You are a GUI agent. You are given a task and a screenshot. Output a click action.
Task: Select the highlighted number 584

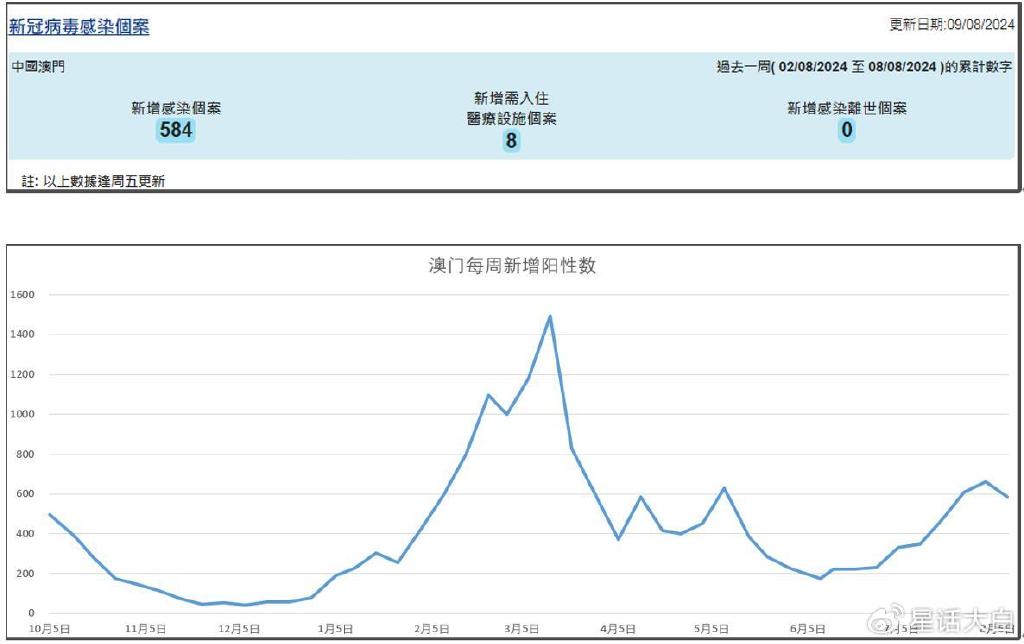174,130
